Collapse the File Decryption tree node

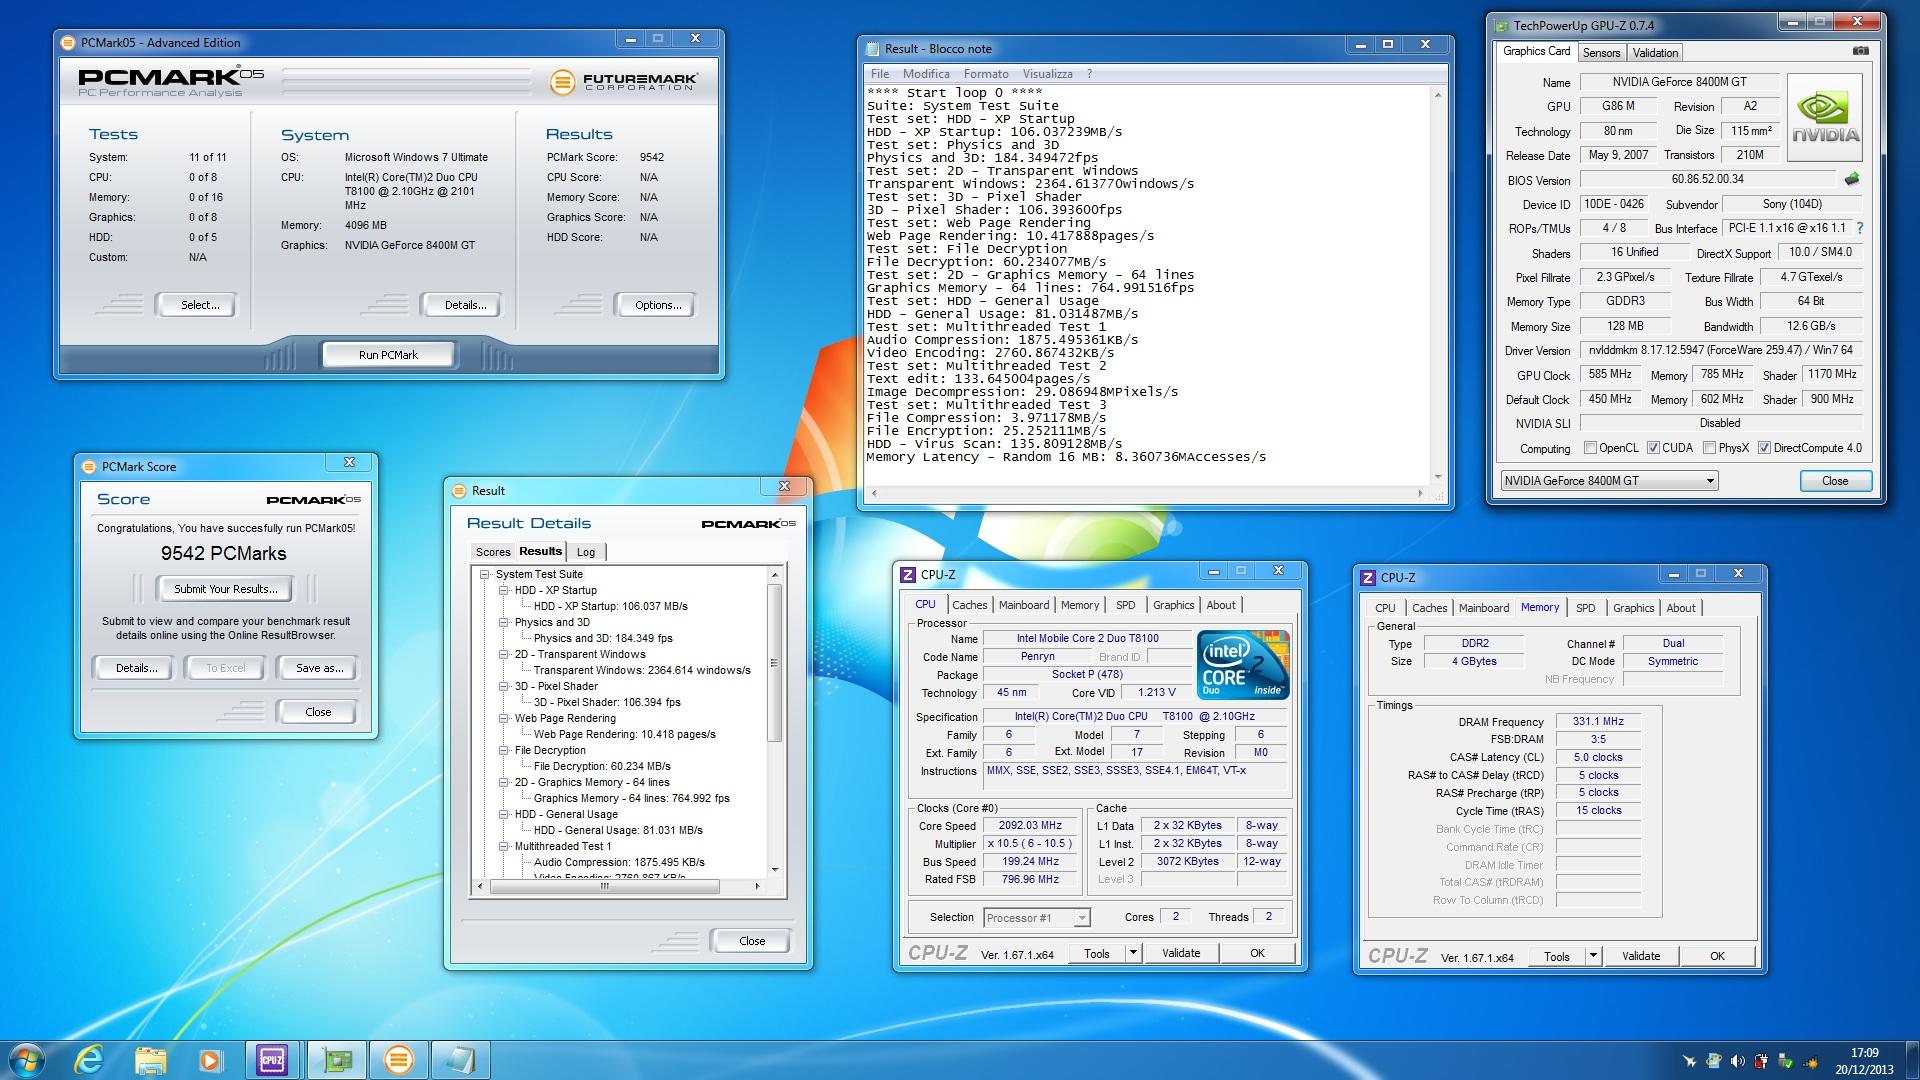[504, 751]
